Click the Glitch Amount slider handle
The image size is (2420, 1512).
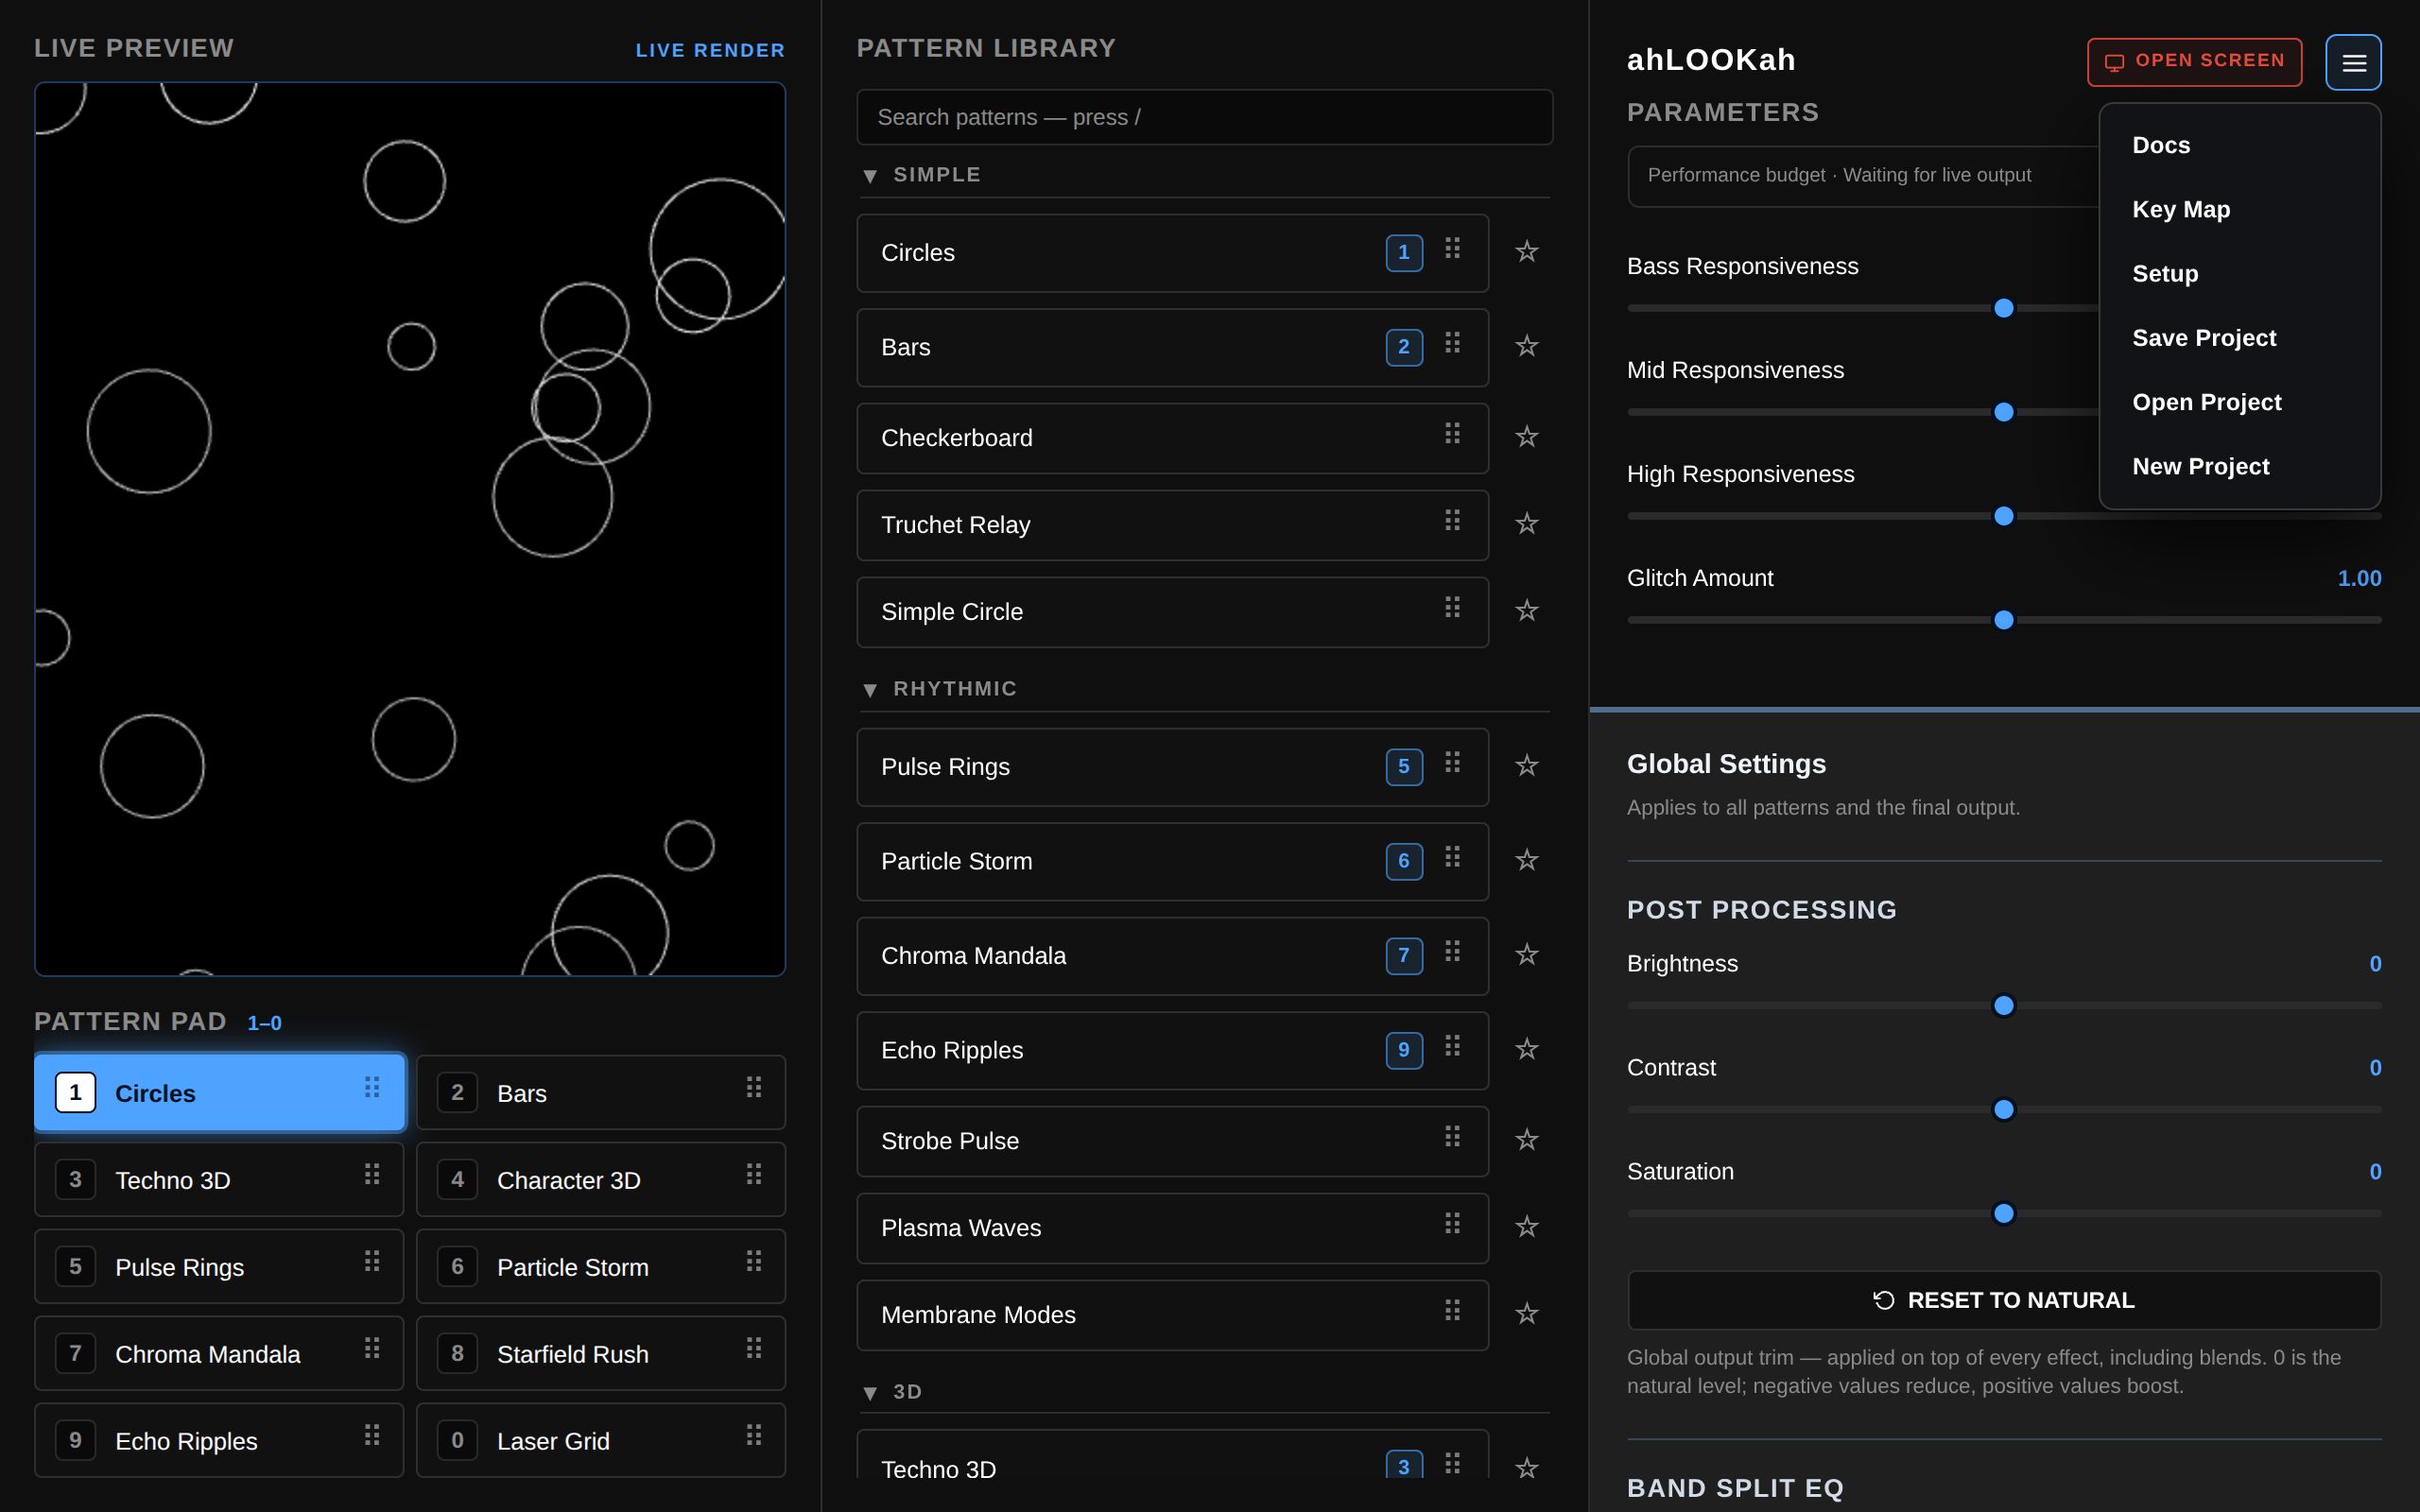(x=2003, y=620)
